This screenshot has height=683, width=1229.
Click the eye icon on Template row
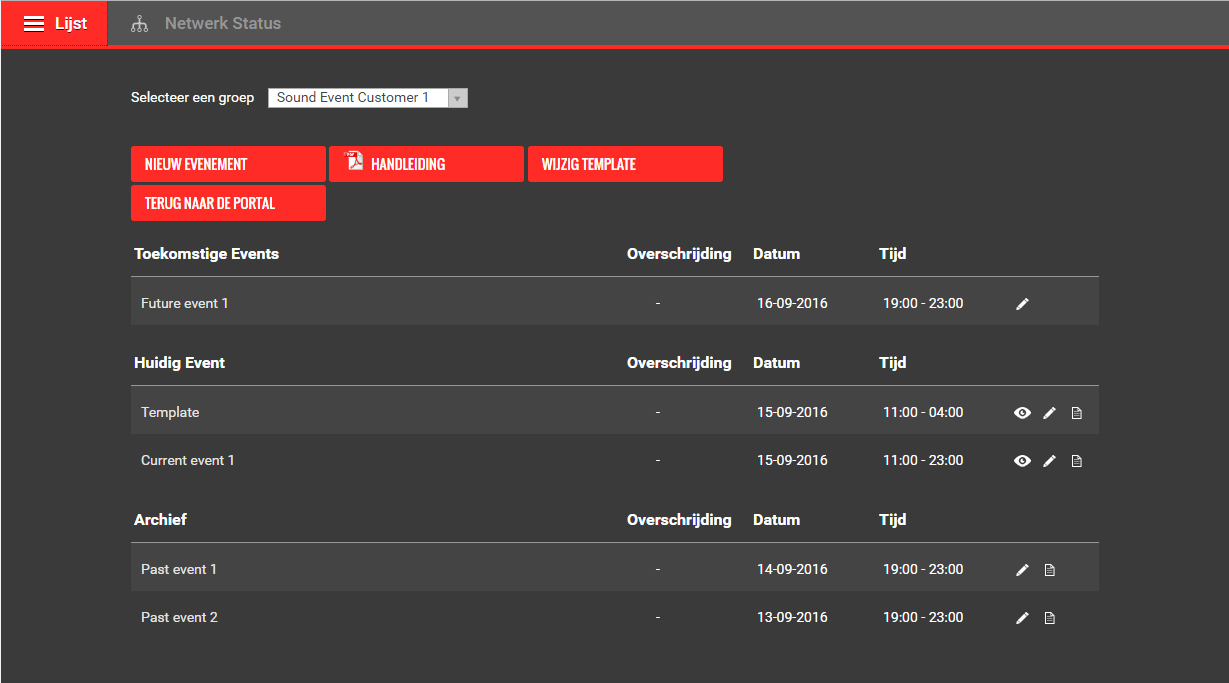1022,413
